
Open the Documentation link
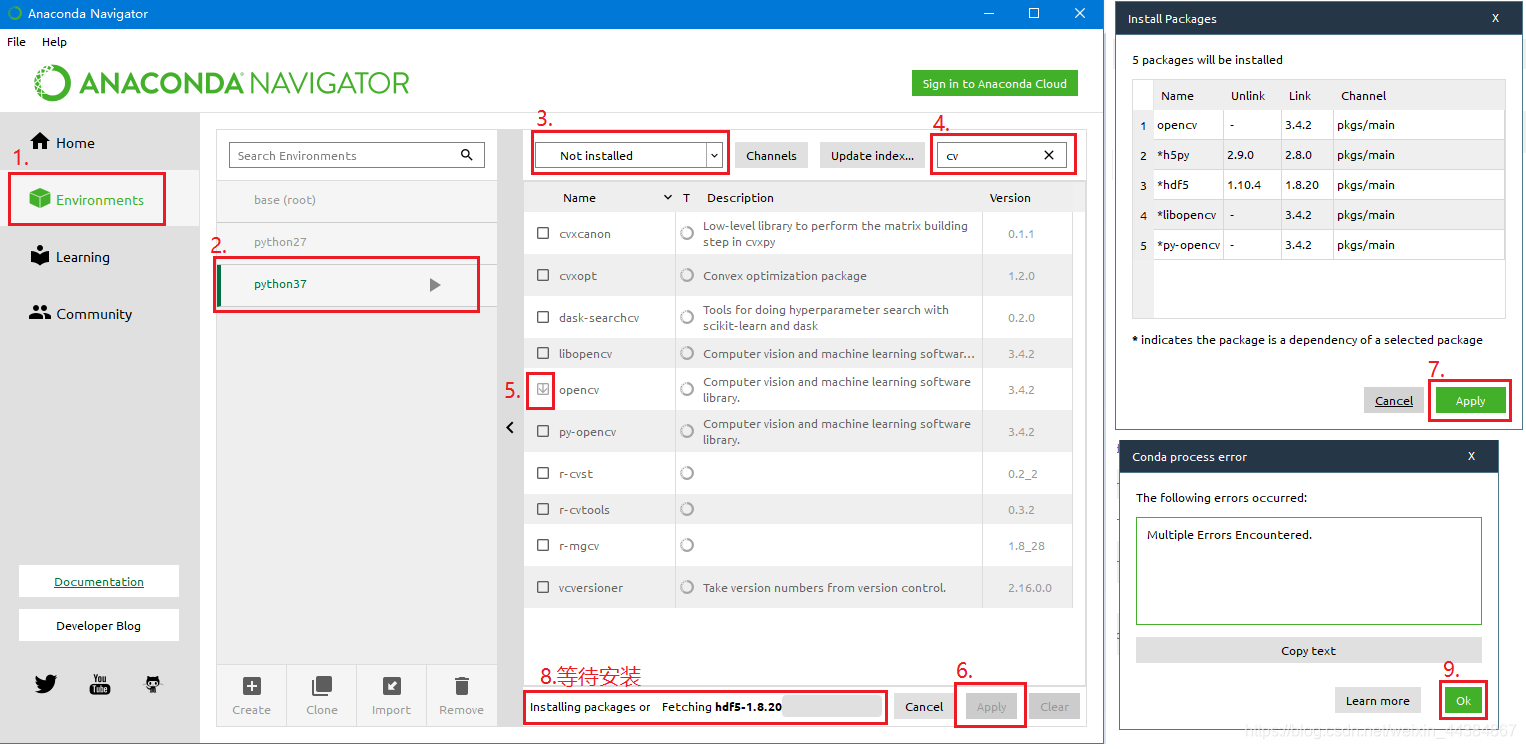click(99, 581)
